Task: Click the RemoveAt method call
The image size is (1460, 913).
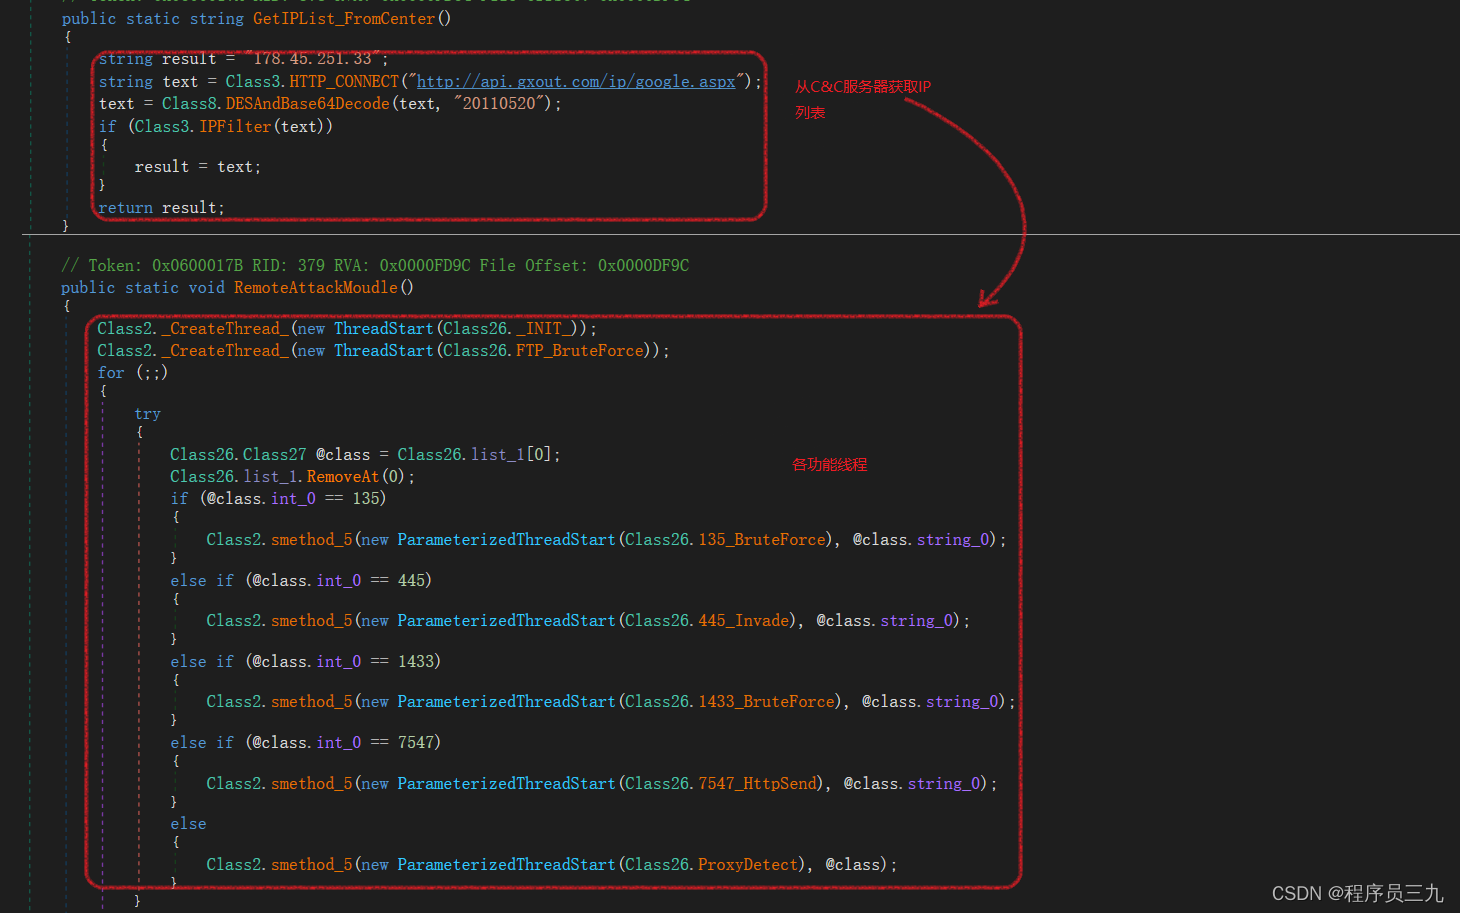Action: (x=343, y=477)
